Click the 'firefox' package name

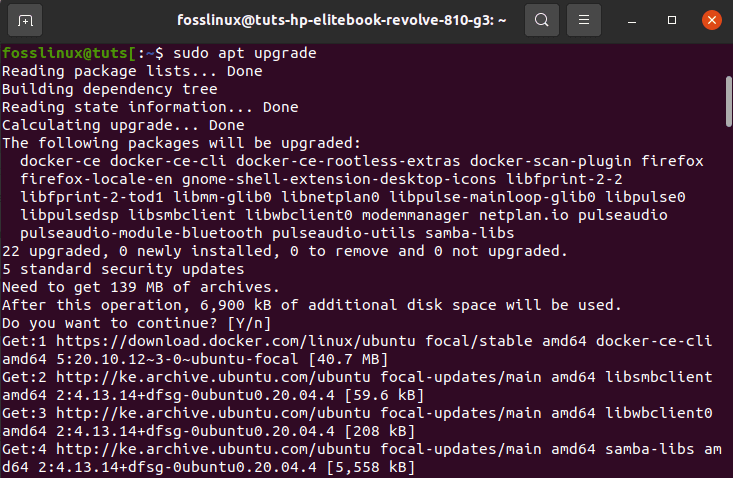coord(672,161)
